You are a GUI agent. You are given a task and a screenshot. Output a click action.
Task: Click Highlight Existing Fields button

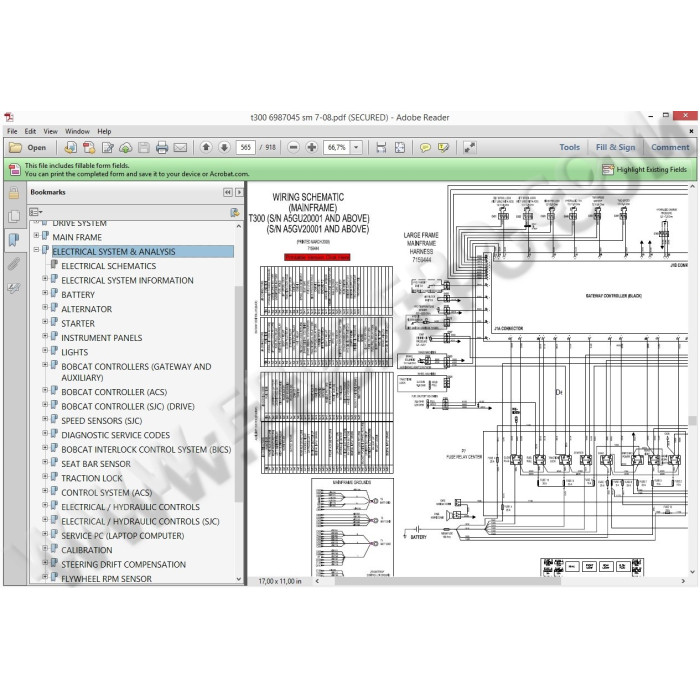645,170
